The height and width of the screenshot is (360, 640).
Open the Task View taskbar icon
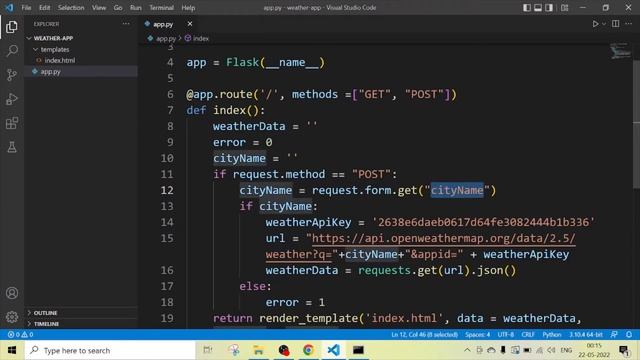tap(208, 350)
